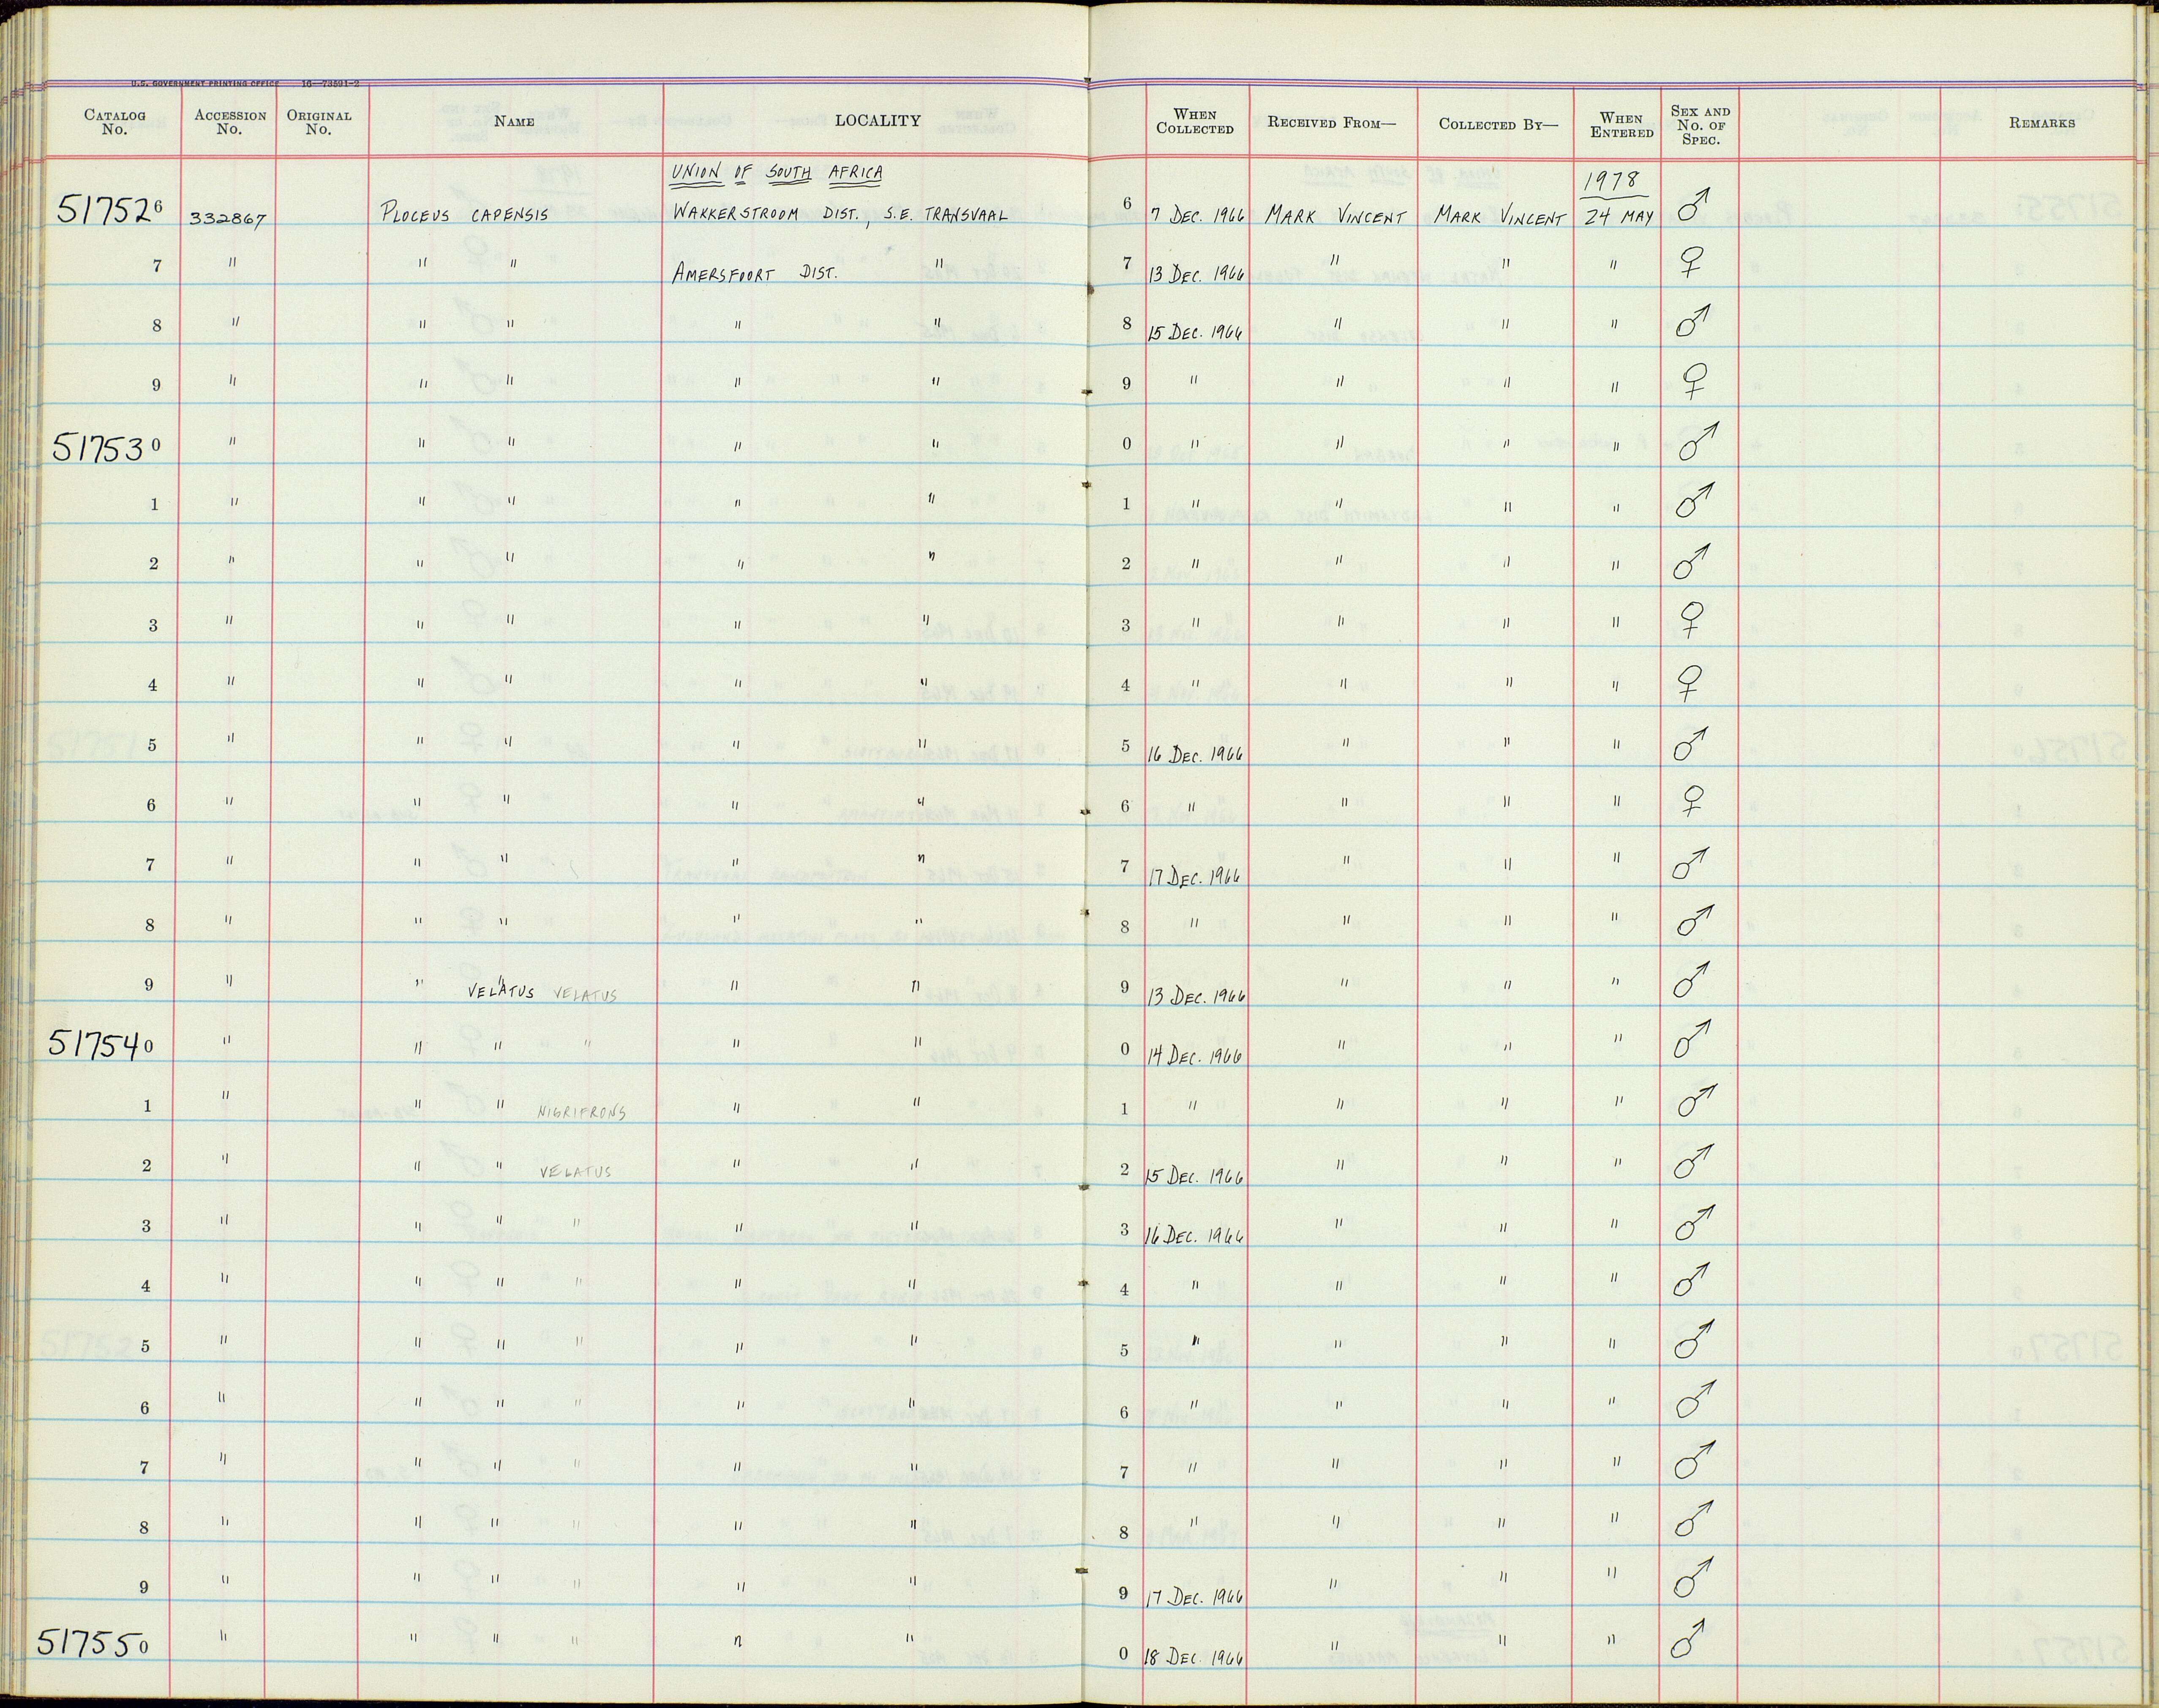Click the When Entered column header
The image size is (2159, 1708).
[1621, 125]
